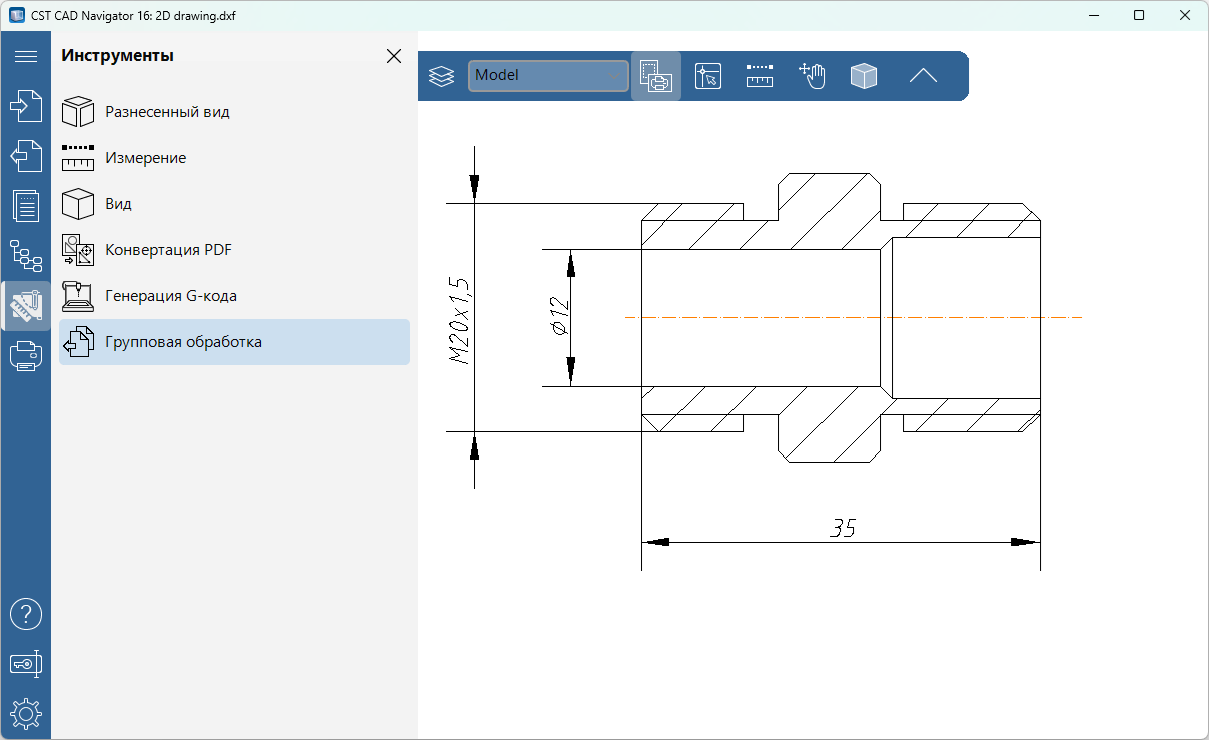Open help via the question mark icon
The height and width of the screenshot is (740, 1209).
pos(25,613)
